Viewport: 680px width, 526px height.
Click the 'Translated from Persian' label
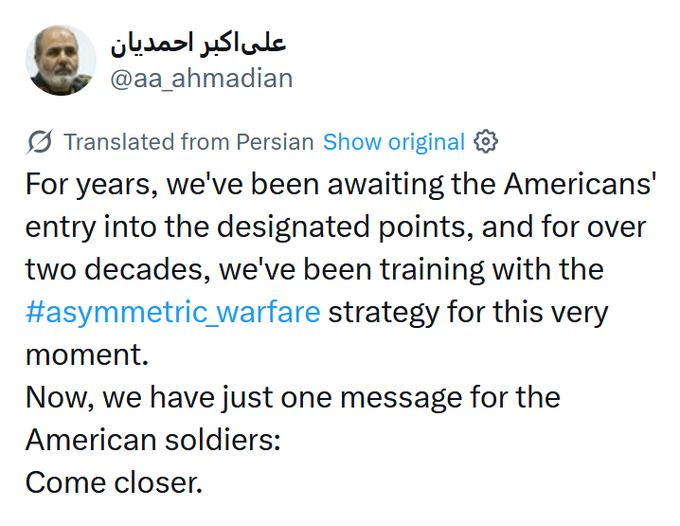pos(188,142)
